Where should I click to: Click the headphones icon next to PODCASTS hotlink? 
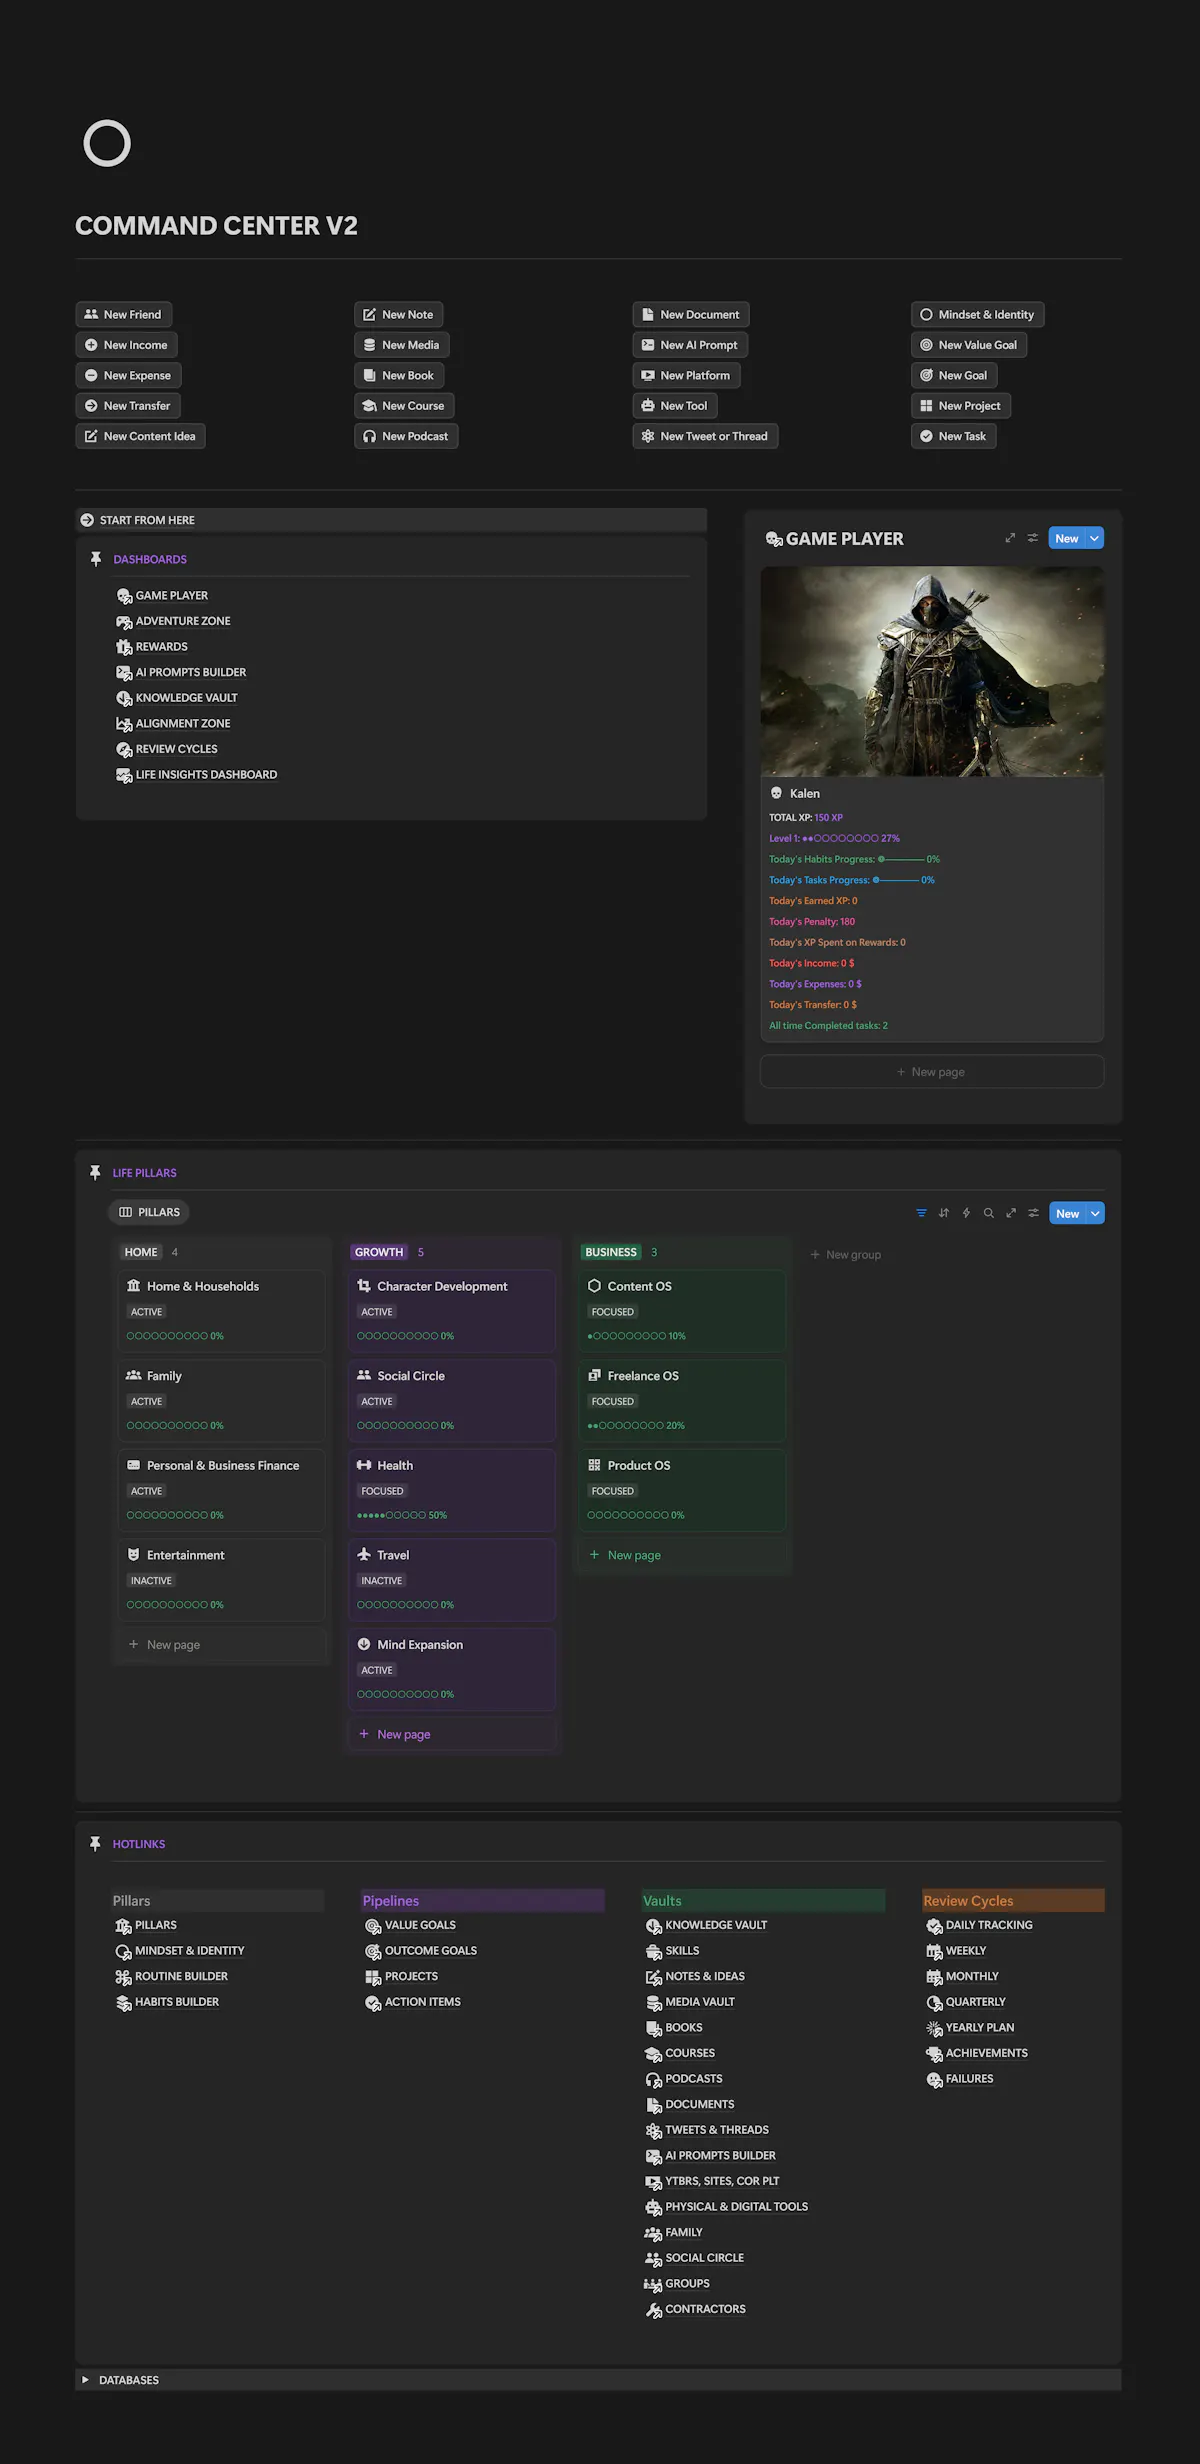pos(654,2079)
